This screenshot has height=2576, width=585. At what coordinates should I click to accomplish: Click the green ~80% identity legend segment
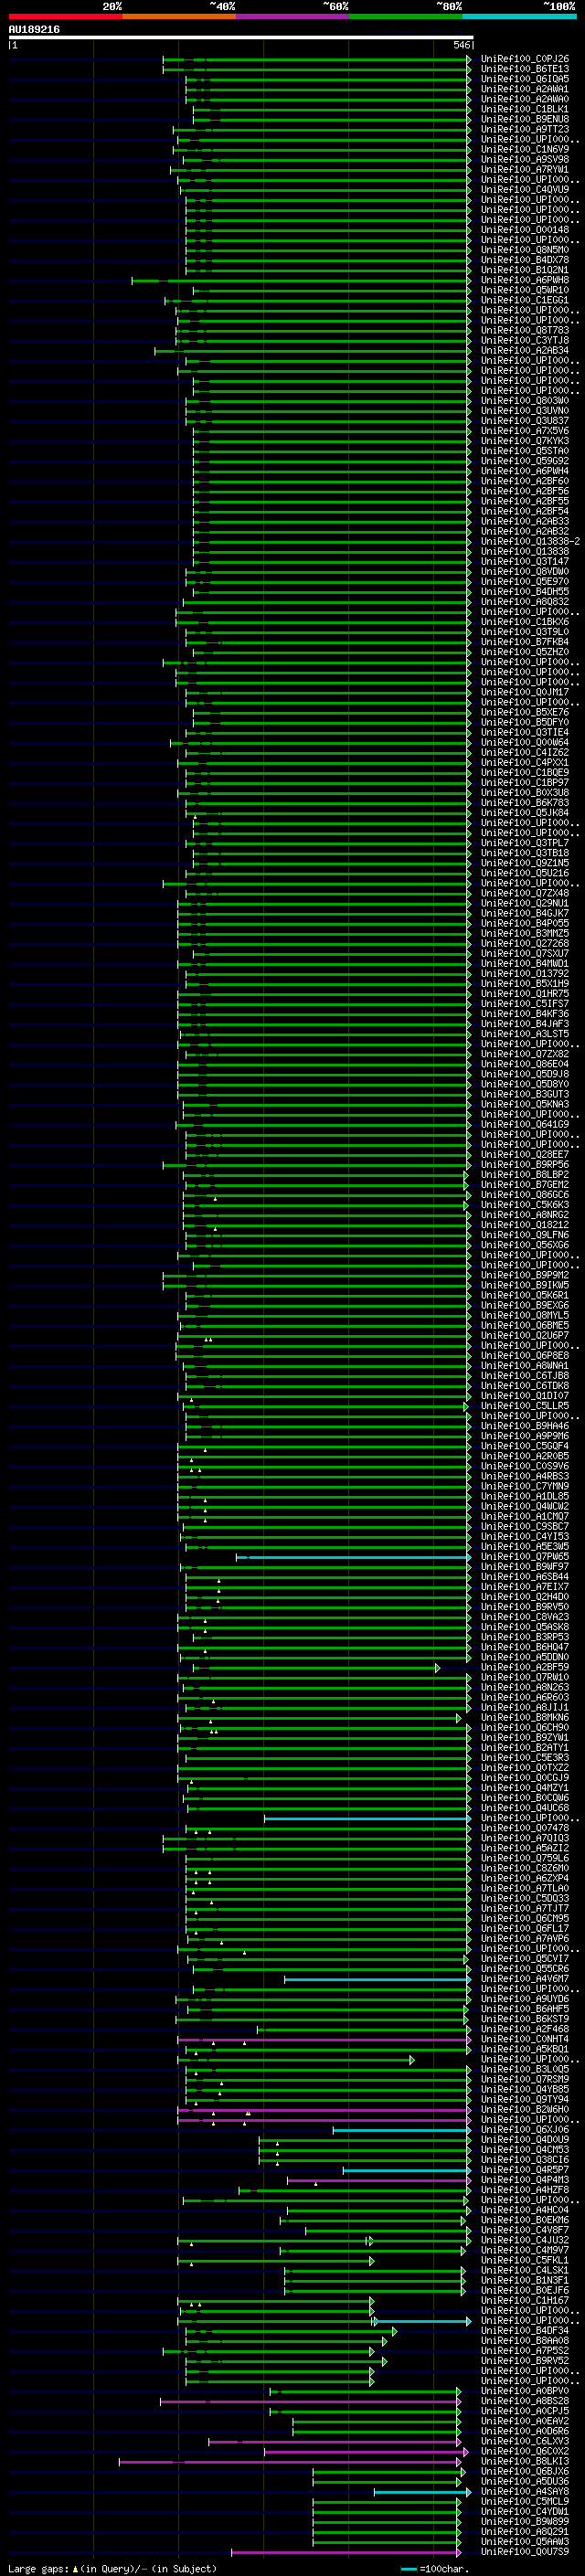click(406, 17)
